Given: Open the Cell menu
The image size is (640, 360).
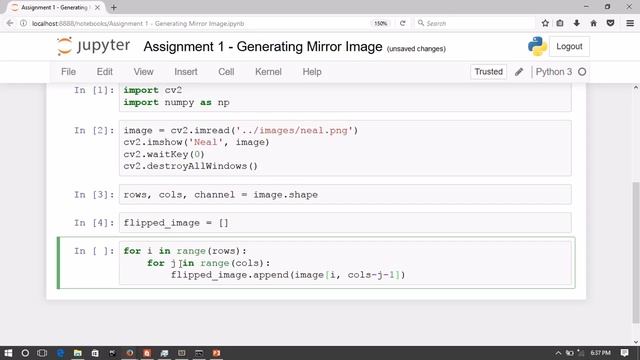Looking at the screenshot, I should pos(226,72).
